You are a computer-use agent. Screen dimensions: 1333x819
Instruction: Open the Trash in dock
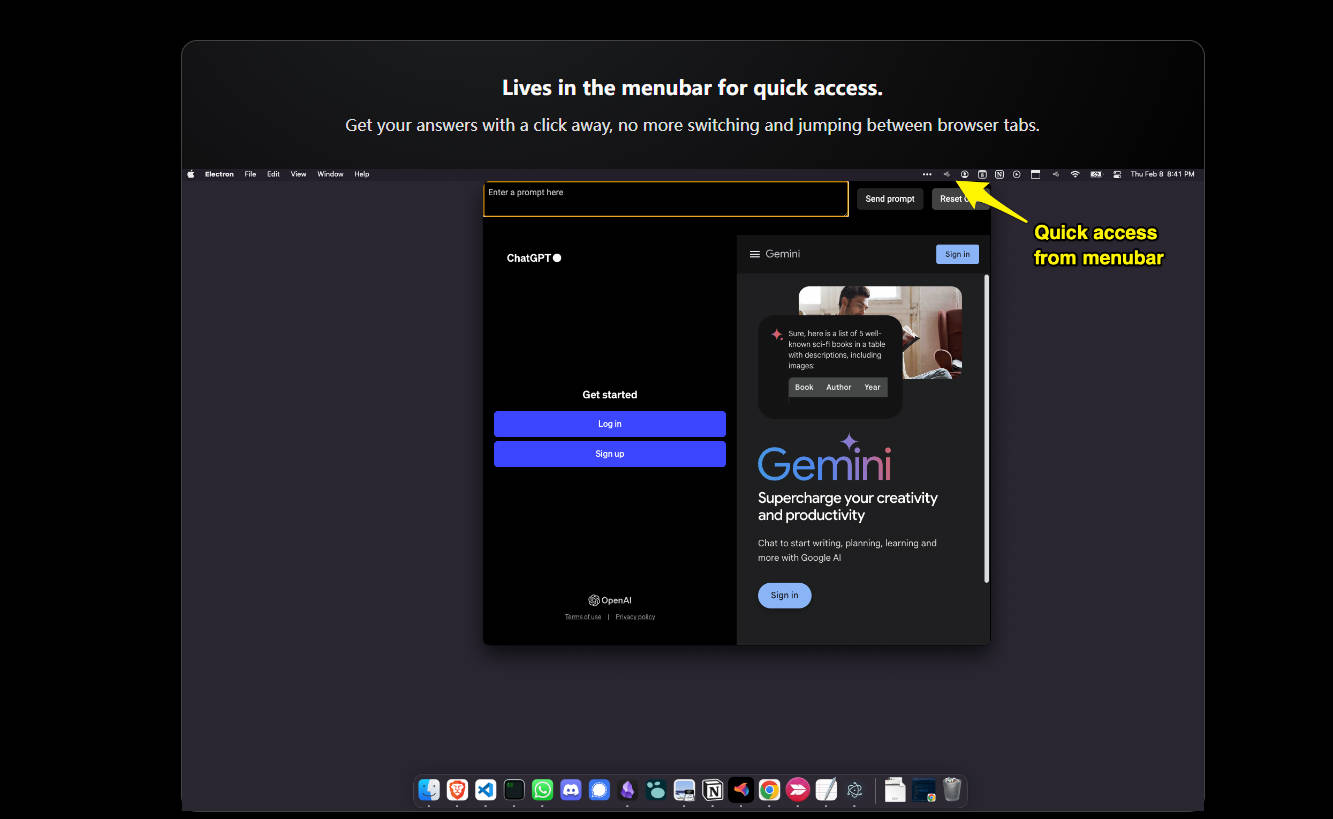click(x=952, y=790)
